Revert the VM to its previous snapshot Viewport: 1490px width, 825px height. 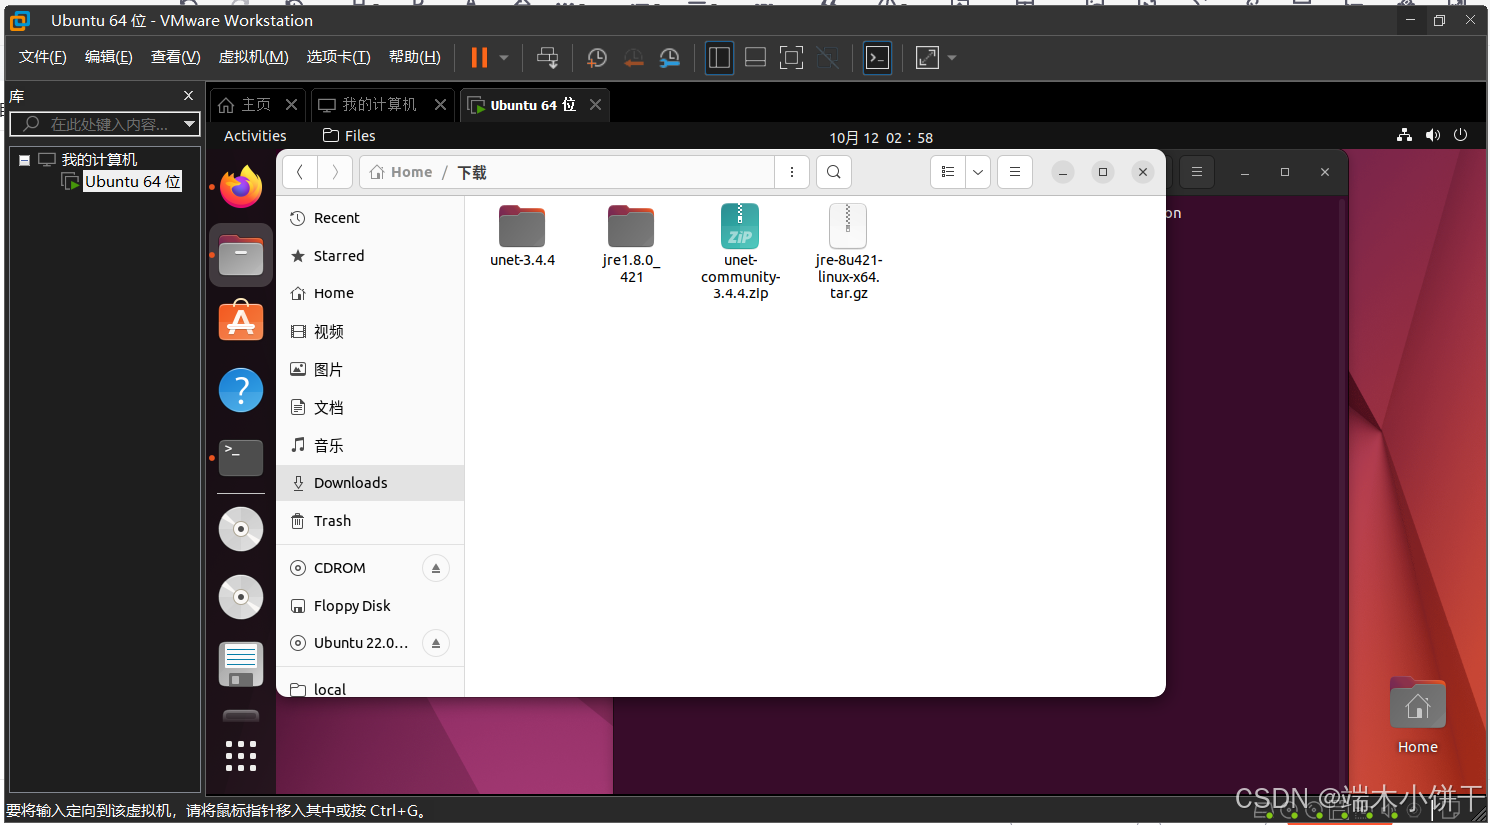click(633, 57)
